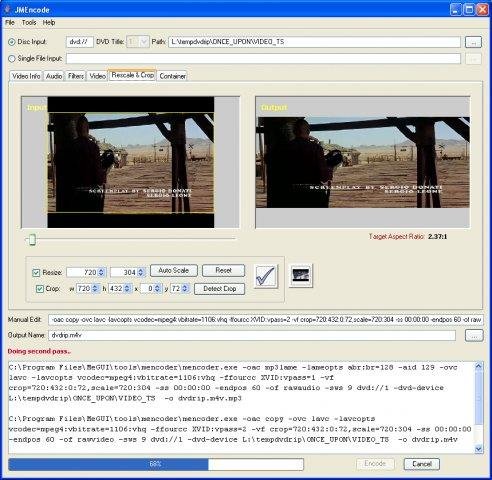Browse for output file name location
This screenshot has height=480, width=492.
point(474,335)
